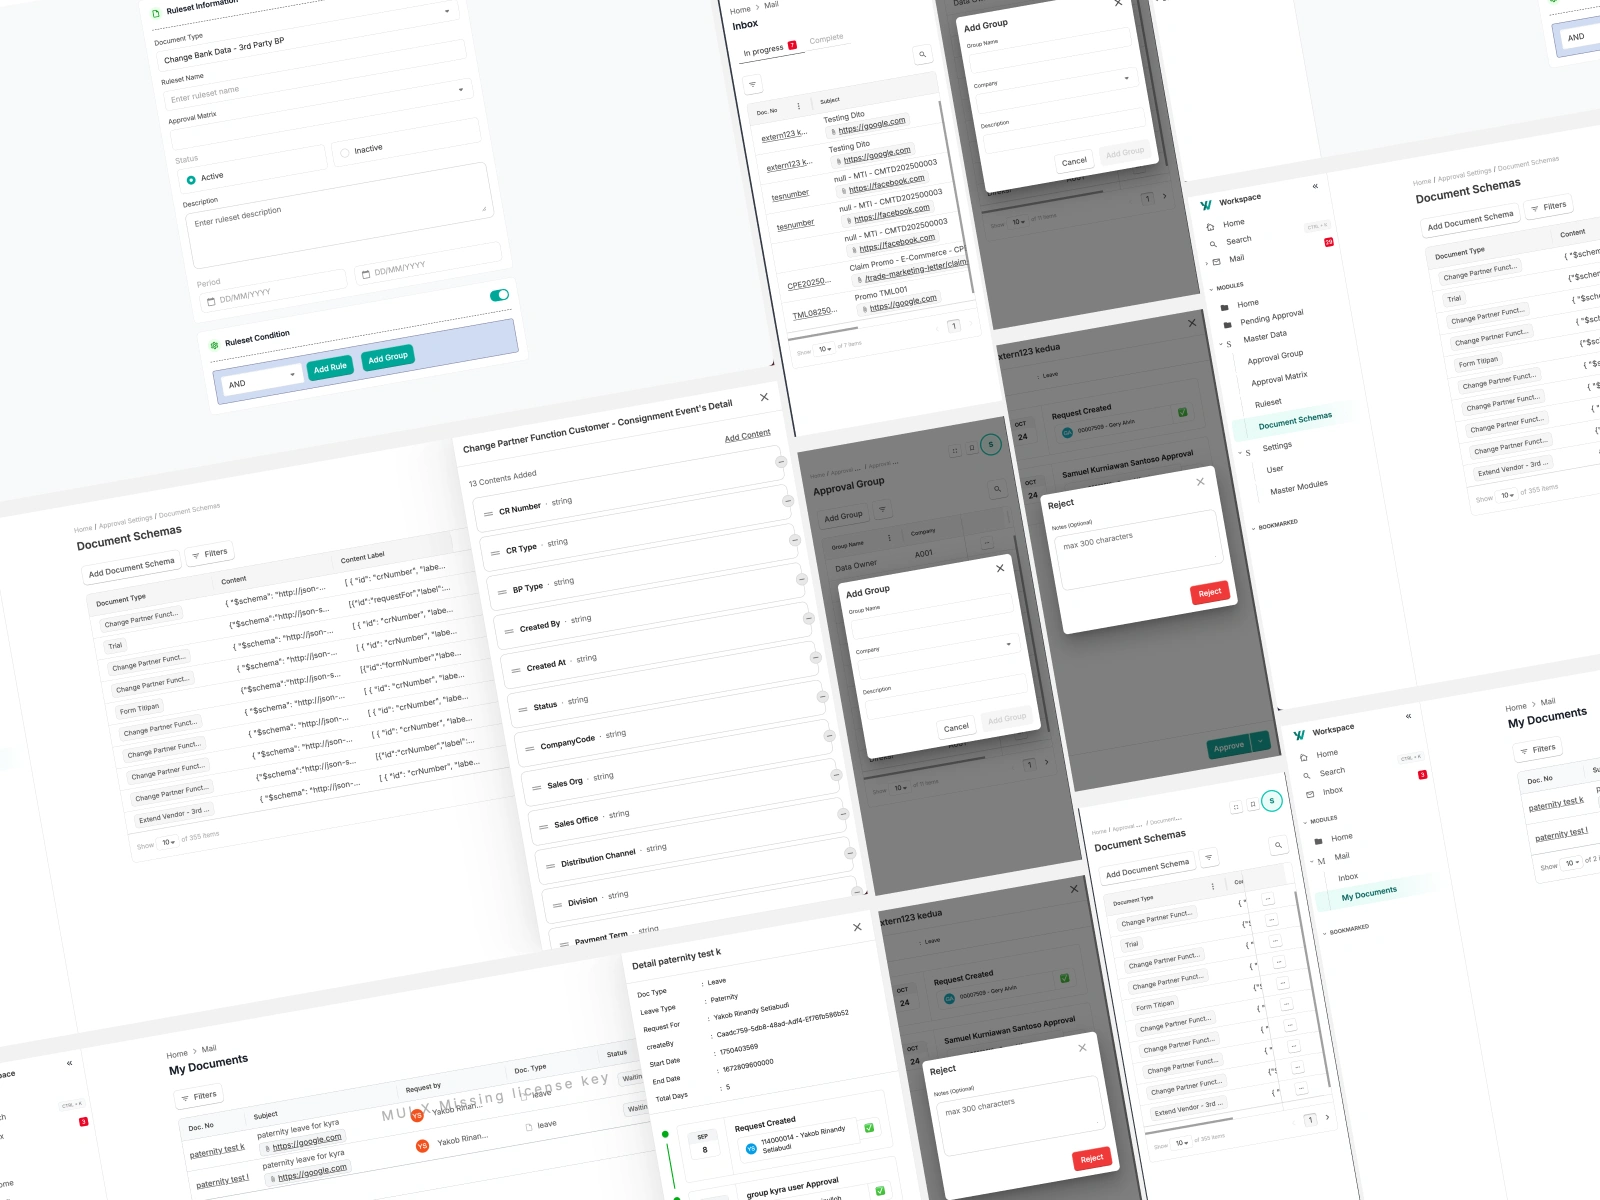Click the filter icon next to Add Group on the Approval Group page
1600x1200 pixels.
pyautogui.click(x=882, y=510)
